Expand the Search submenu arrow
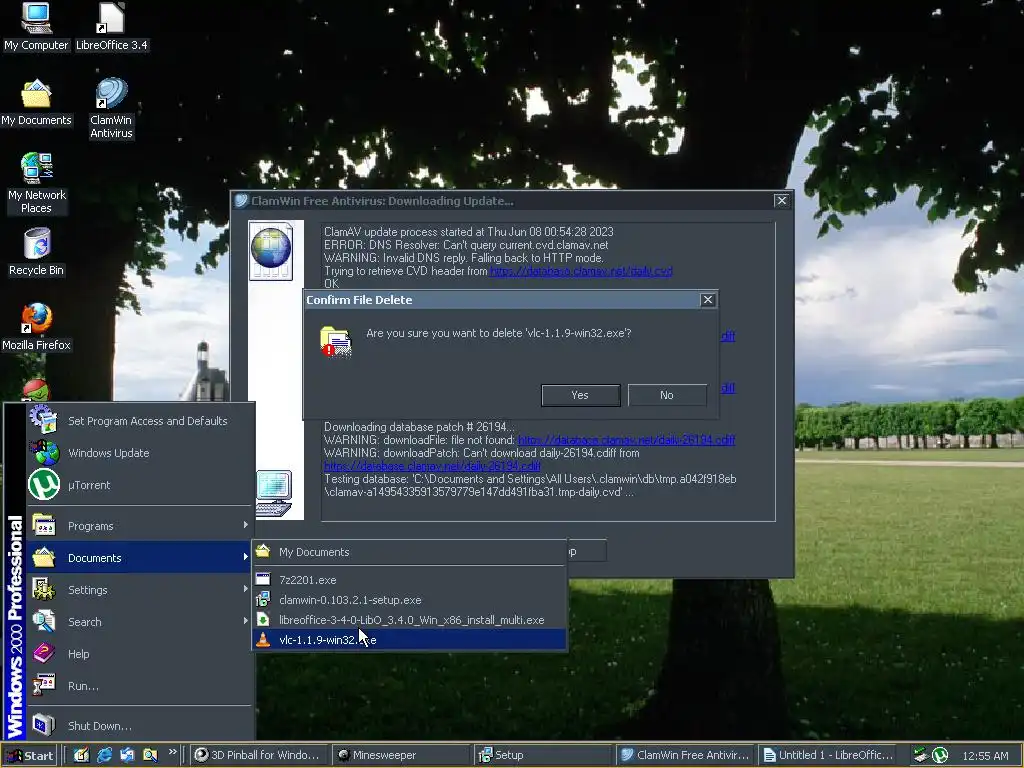This screenshot has width=1024, height=768. click(x=246, y=621)
